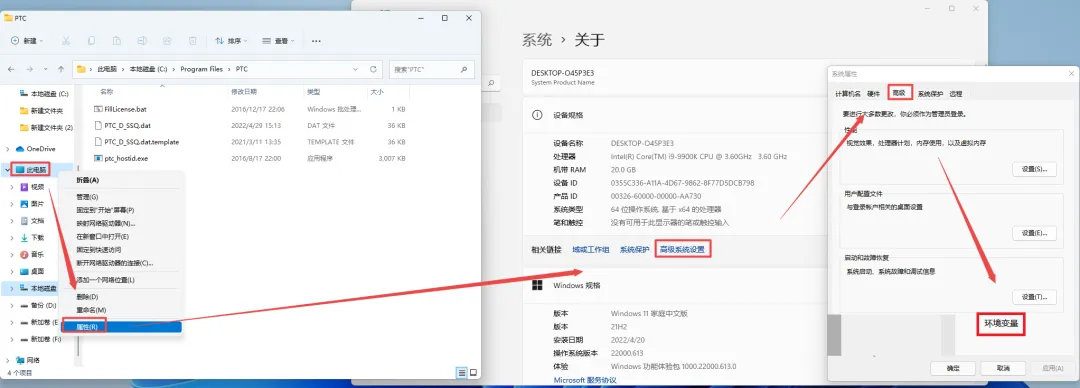
Task: Open the 排序 (Sort) dropdown
Action: [231, 41]
